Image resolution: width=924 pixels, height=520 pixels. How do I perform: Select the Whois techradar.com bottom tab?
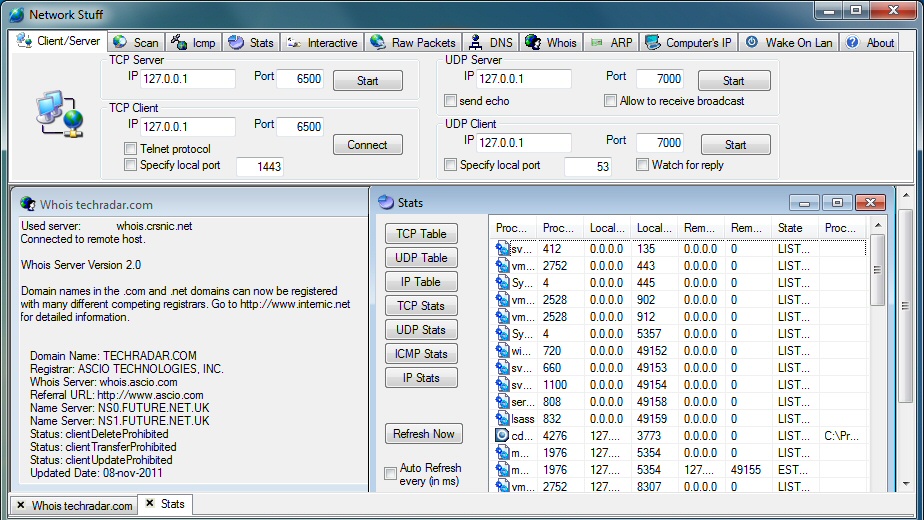click(x=75, y=506)
